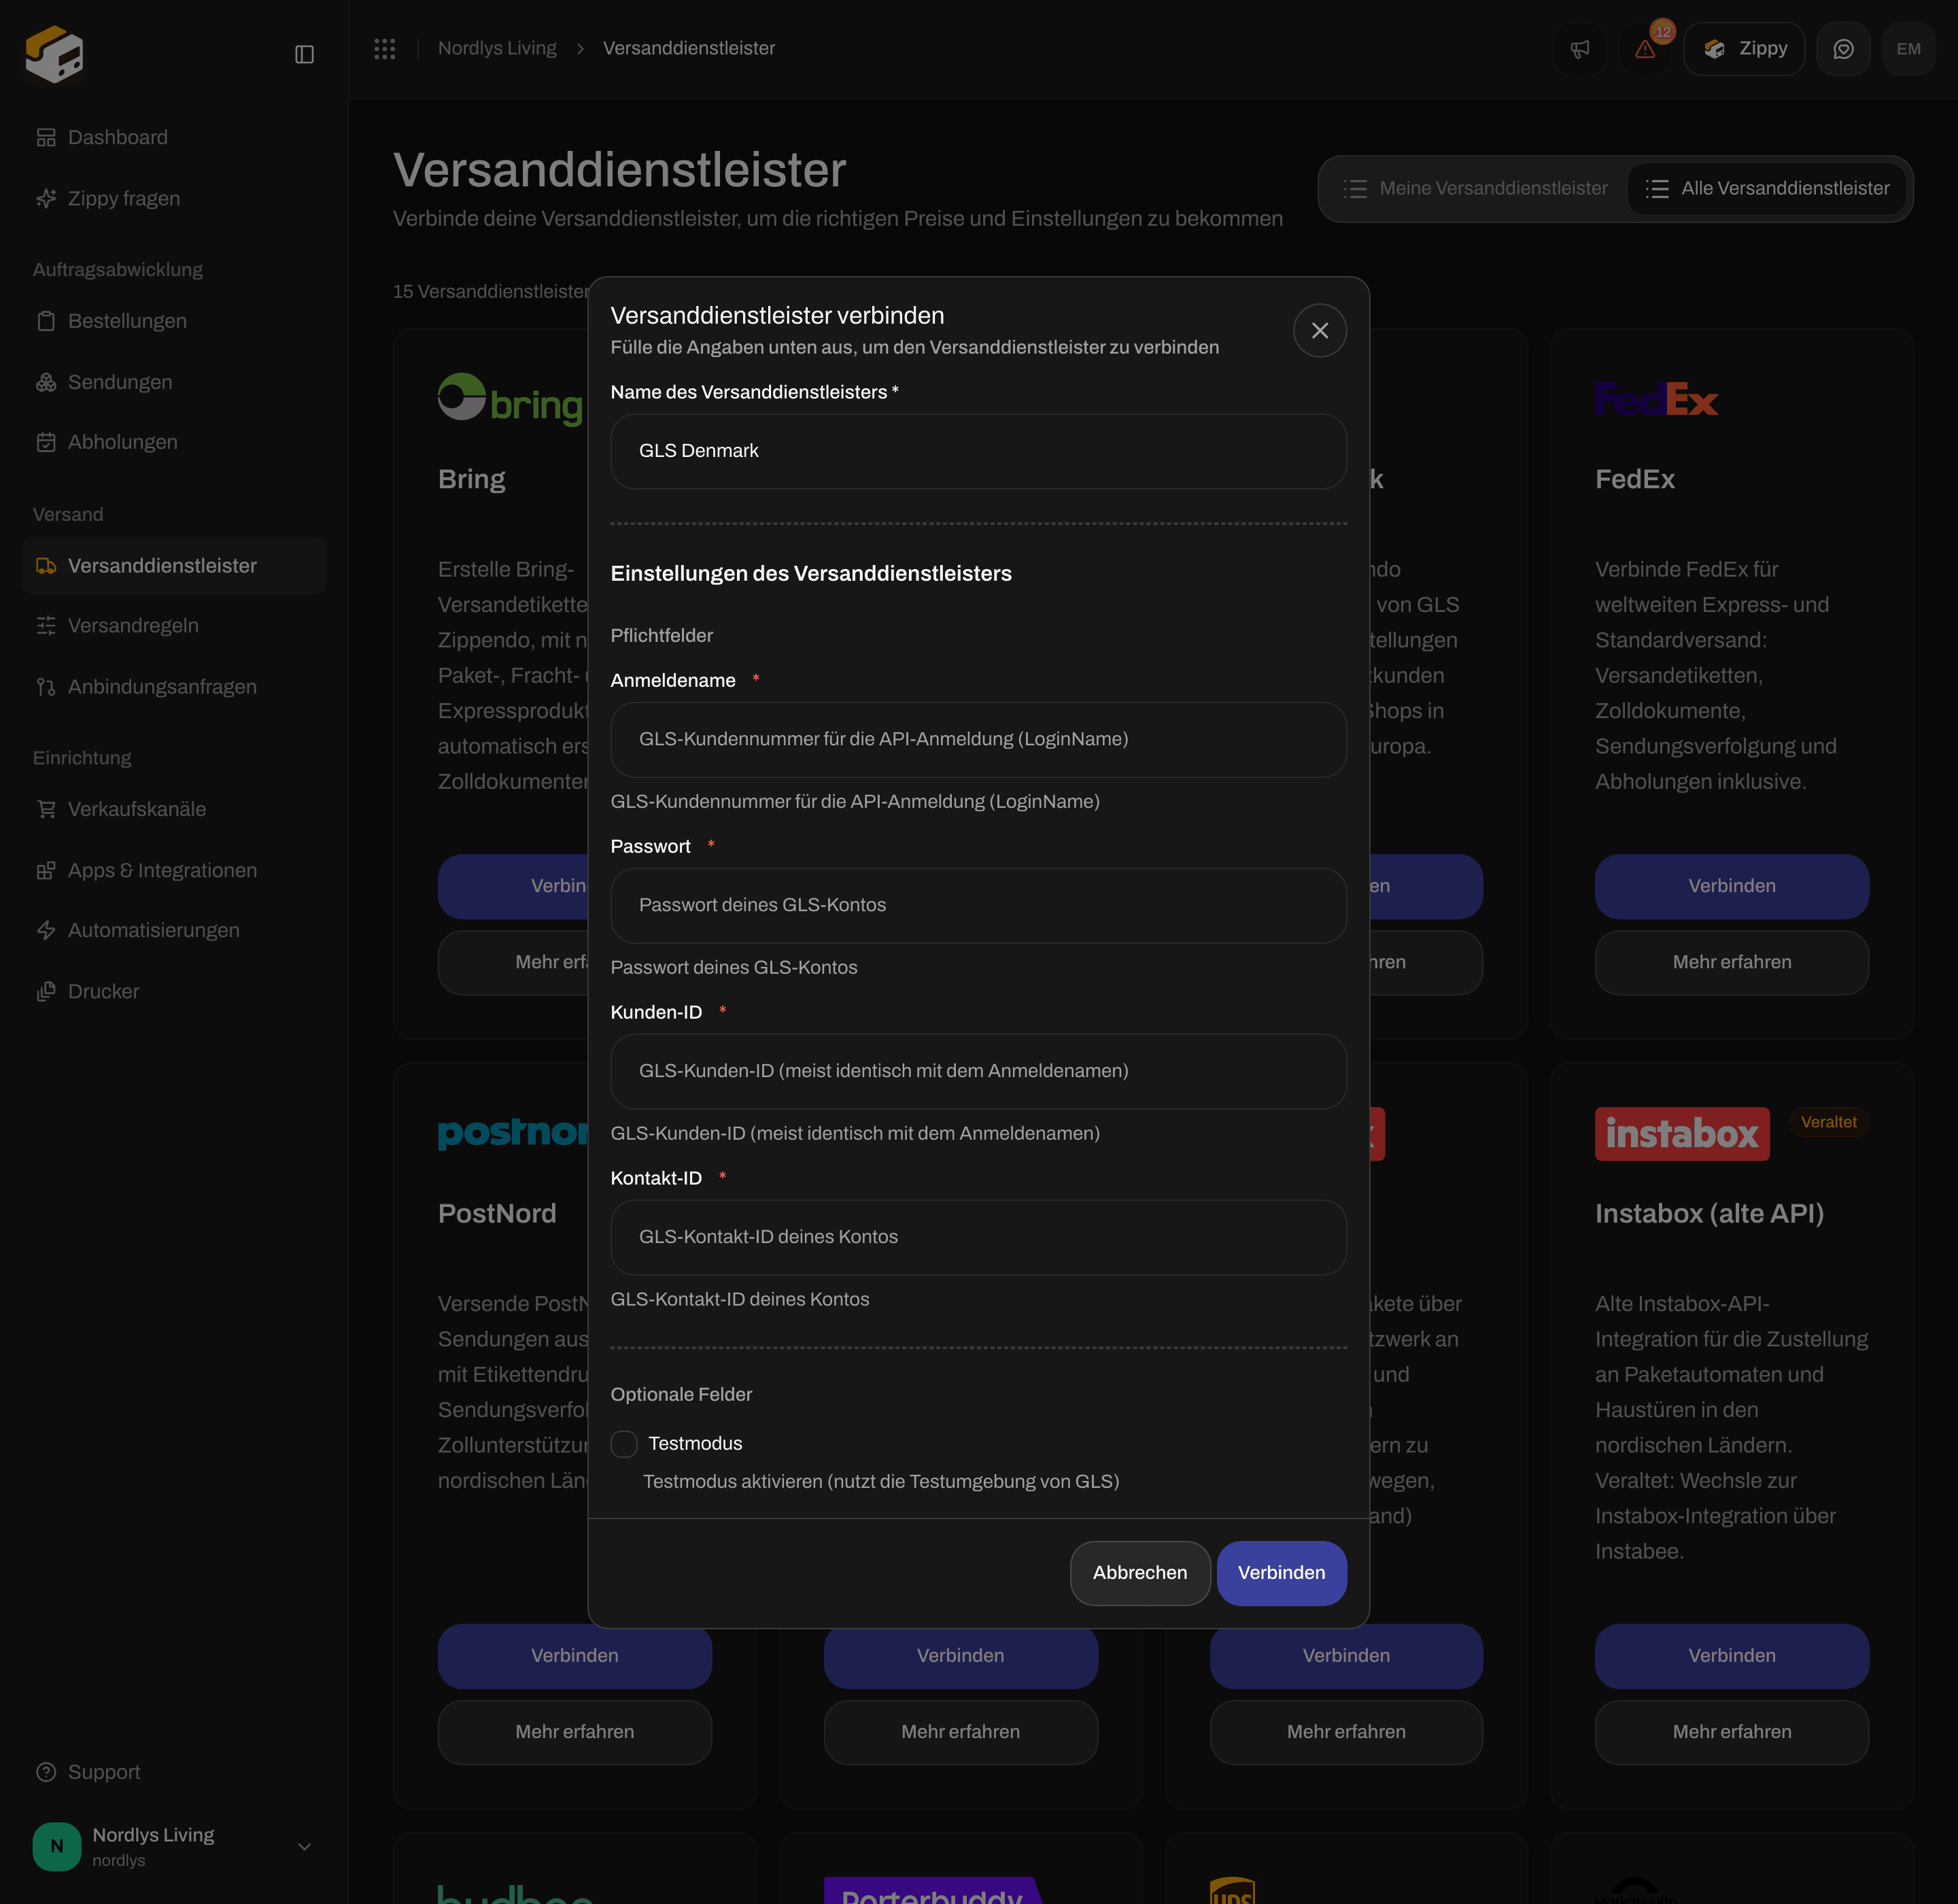Open Abholungen in the sidebar
Screen dimensions: 1958x1904
click(x=175, y=442)
